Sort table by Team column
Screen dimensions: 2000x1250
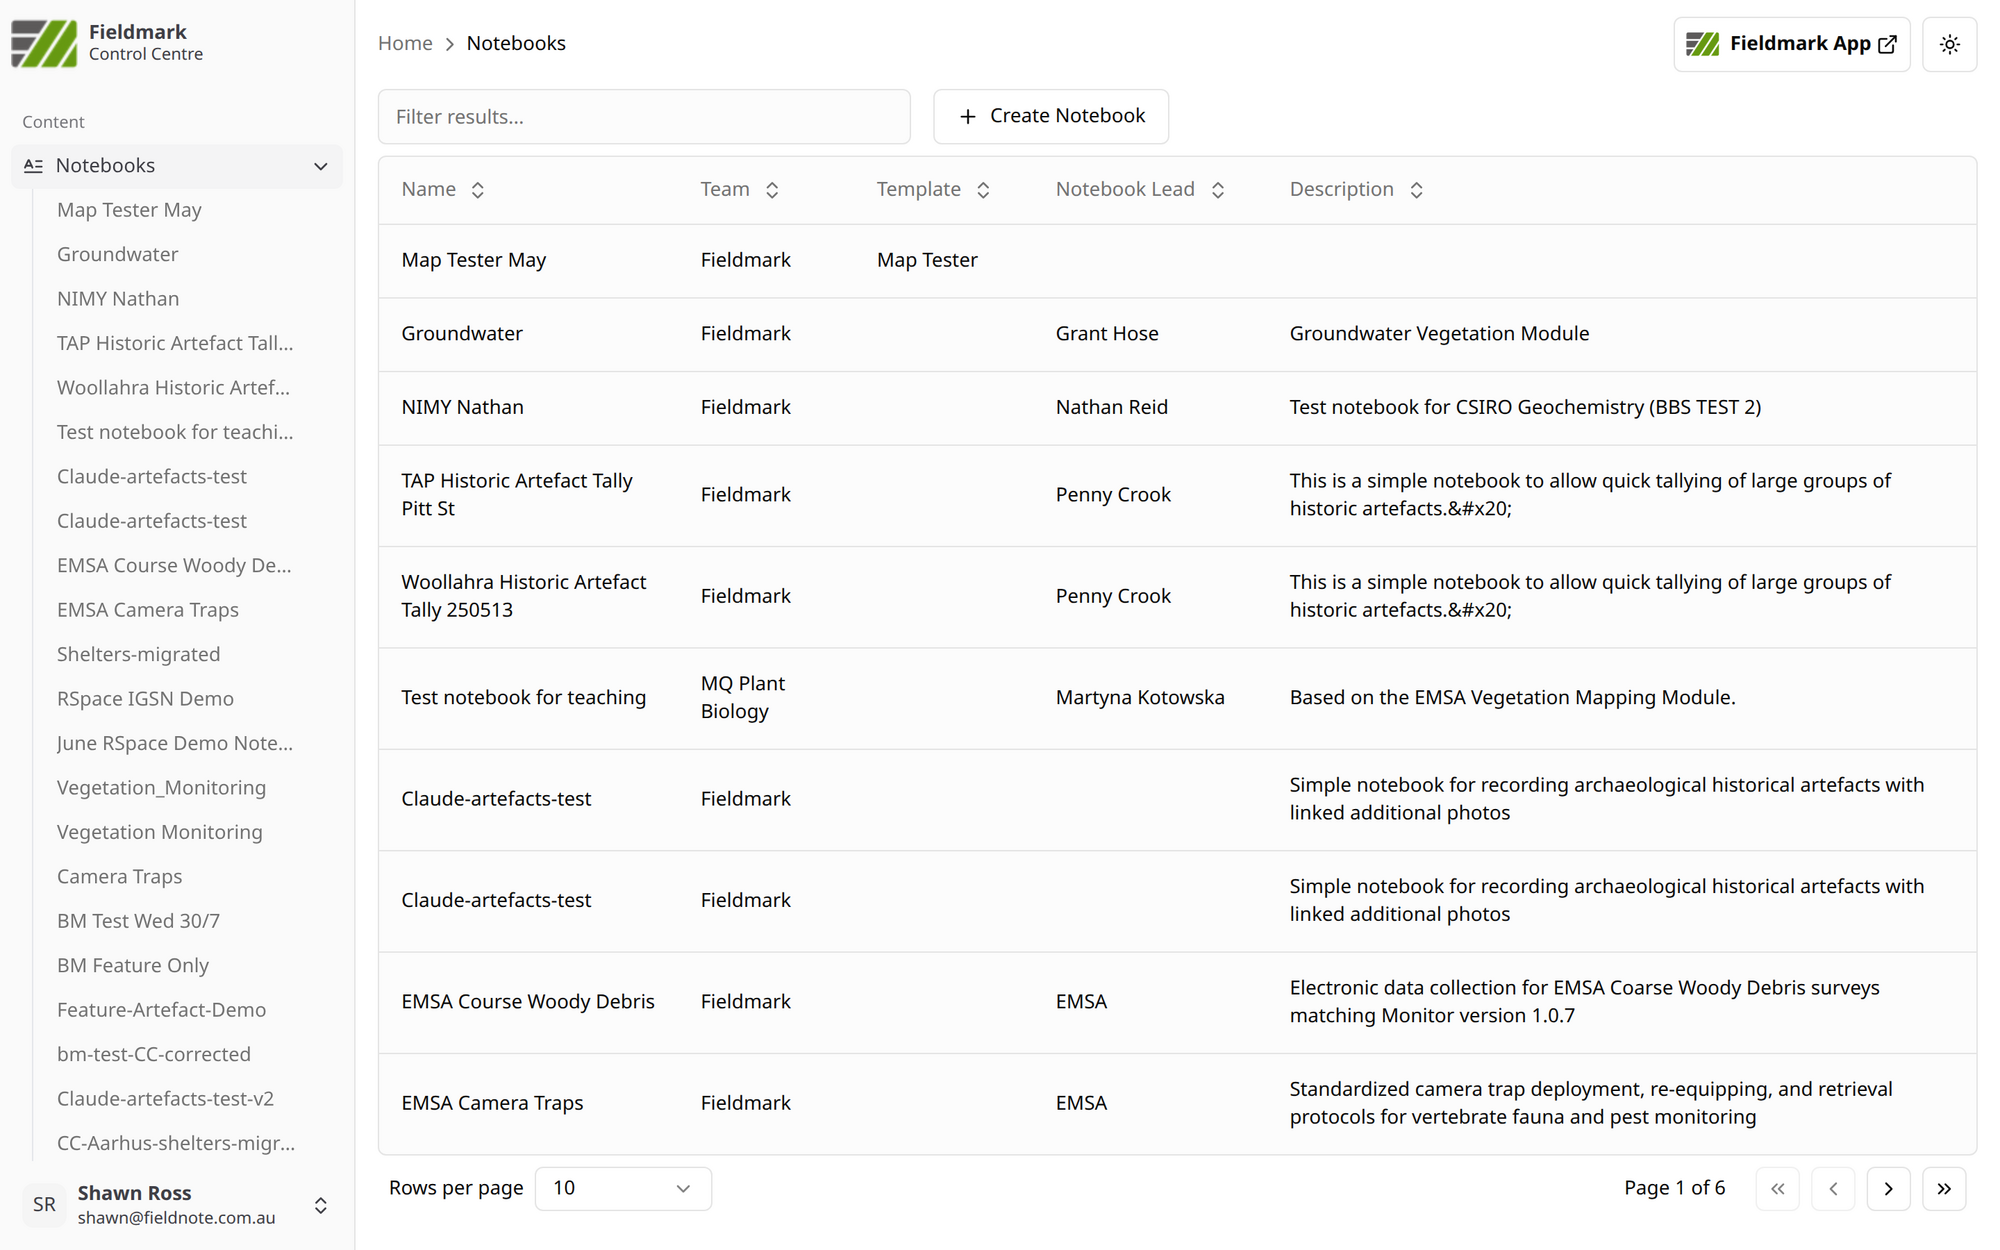point(771,190)
